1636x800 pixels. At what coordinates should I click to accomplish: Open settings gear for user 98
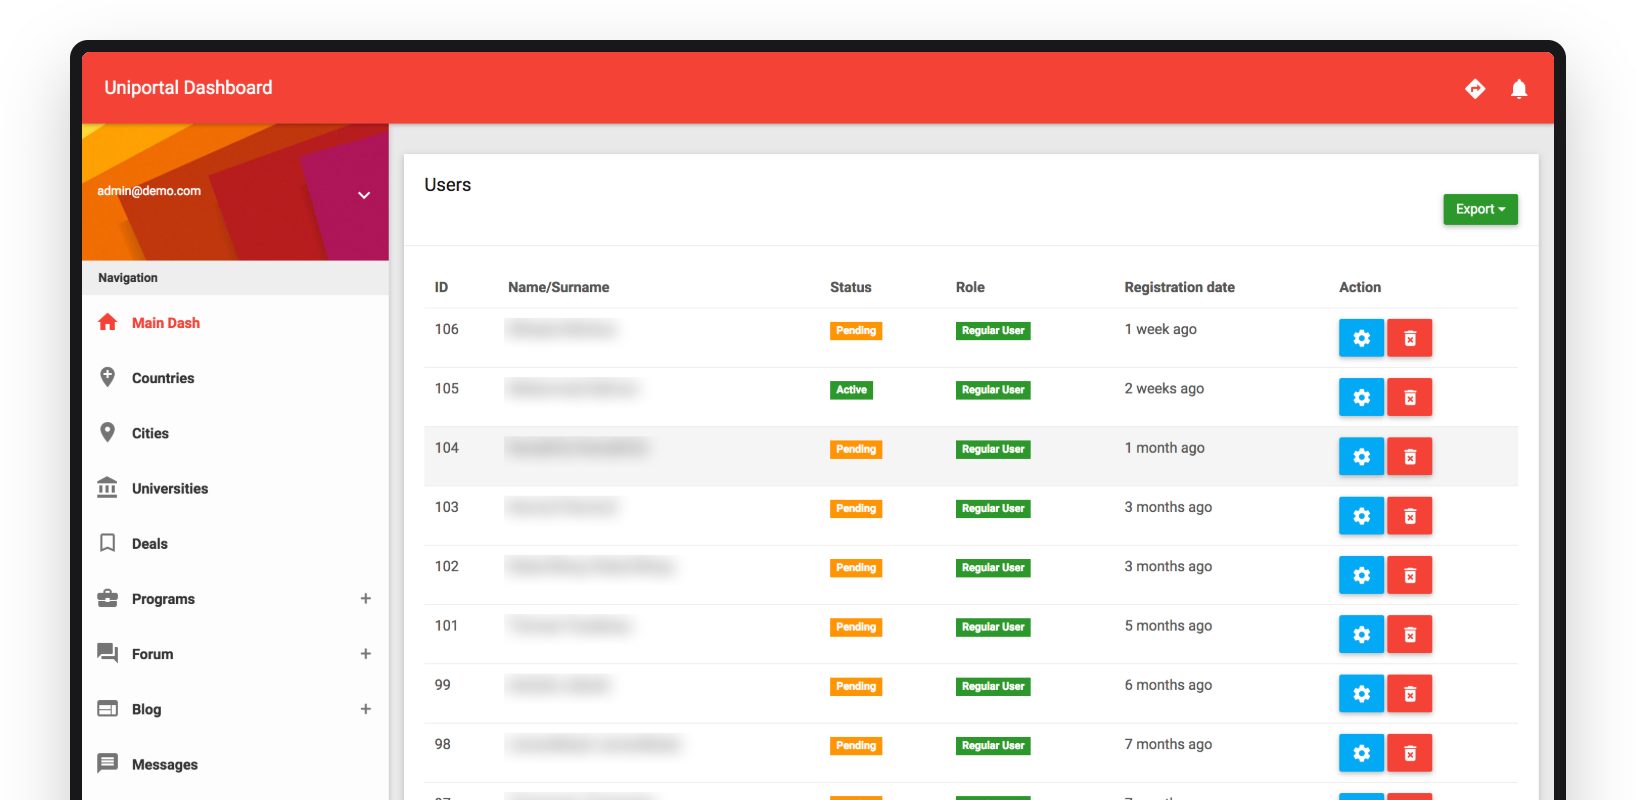coord(1361,753)
